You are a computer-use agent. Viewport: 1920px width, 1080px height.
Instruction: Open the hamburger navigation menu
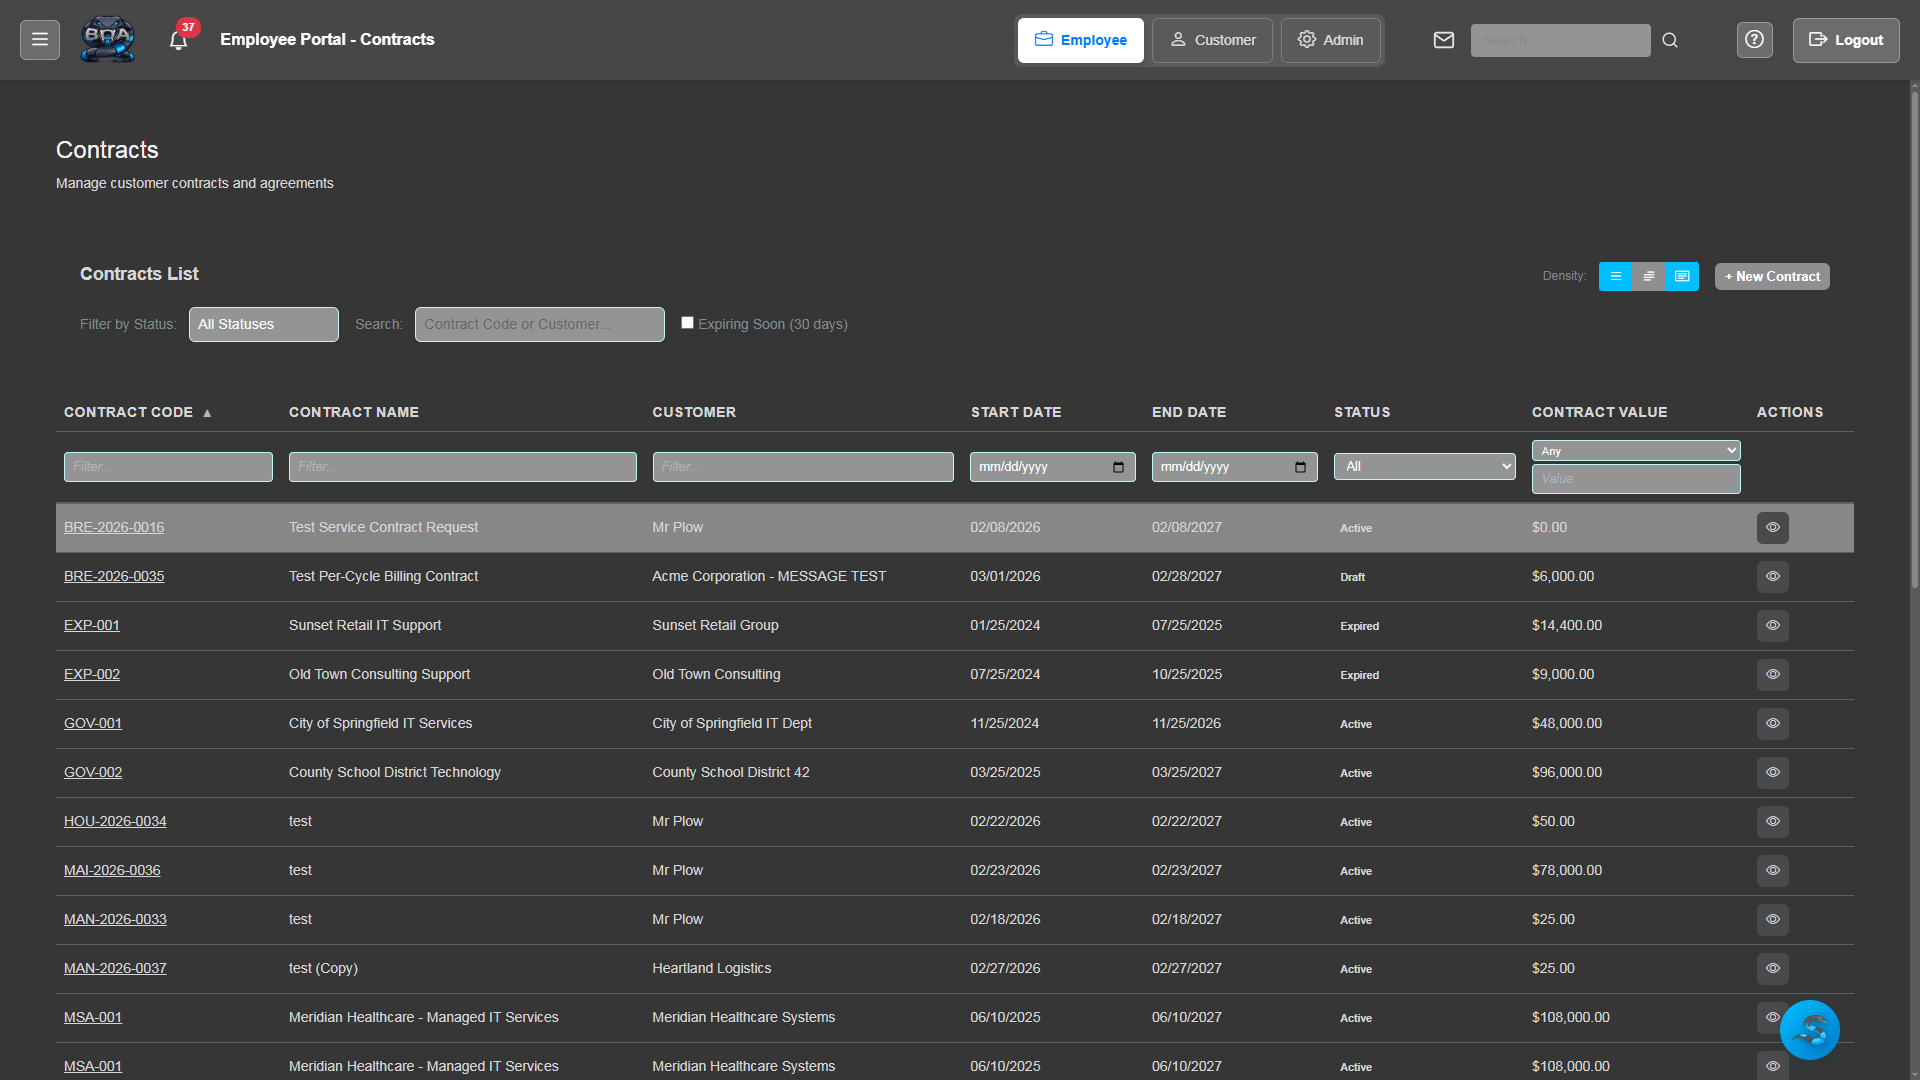39,39
